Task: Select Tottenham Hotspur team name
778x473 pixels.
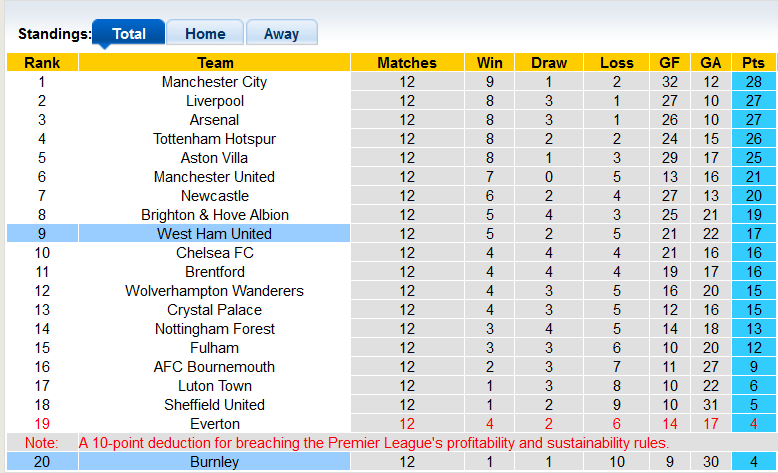Action: point(214,139)
